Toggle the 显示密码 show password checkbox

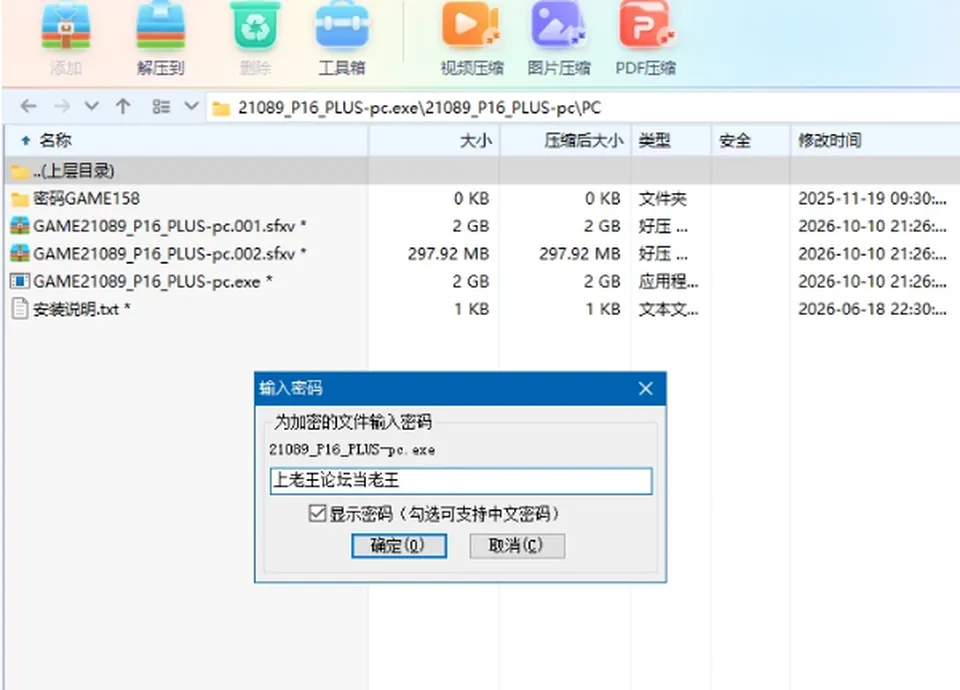[x=317, y=513]
